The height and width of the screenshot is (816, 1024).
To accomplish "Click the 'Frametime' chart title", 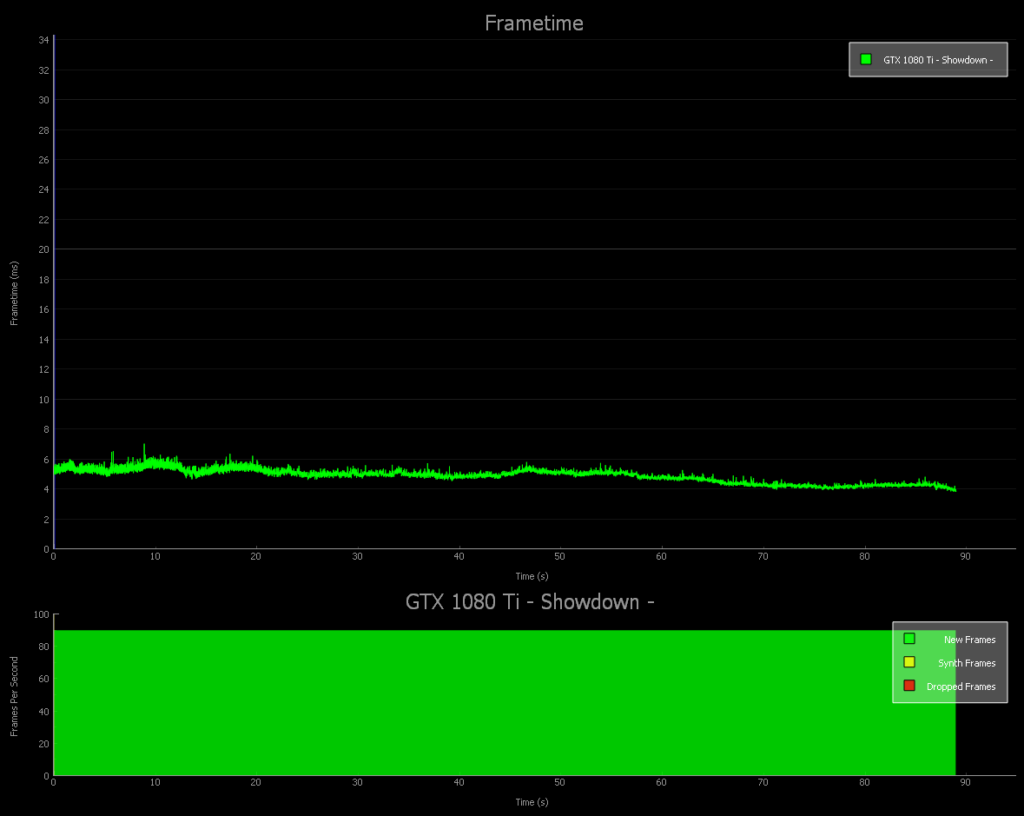I will 534,23.
